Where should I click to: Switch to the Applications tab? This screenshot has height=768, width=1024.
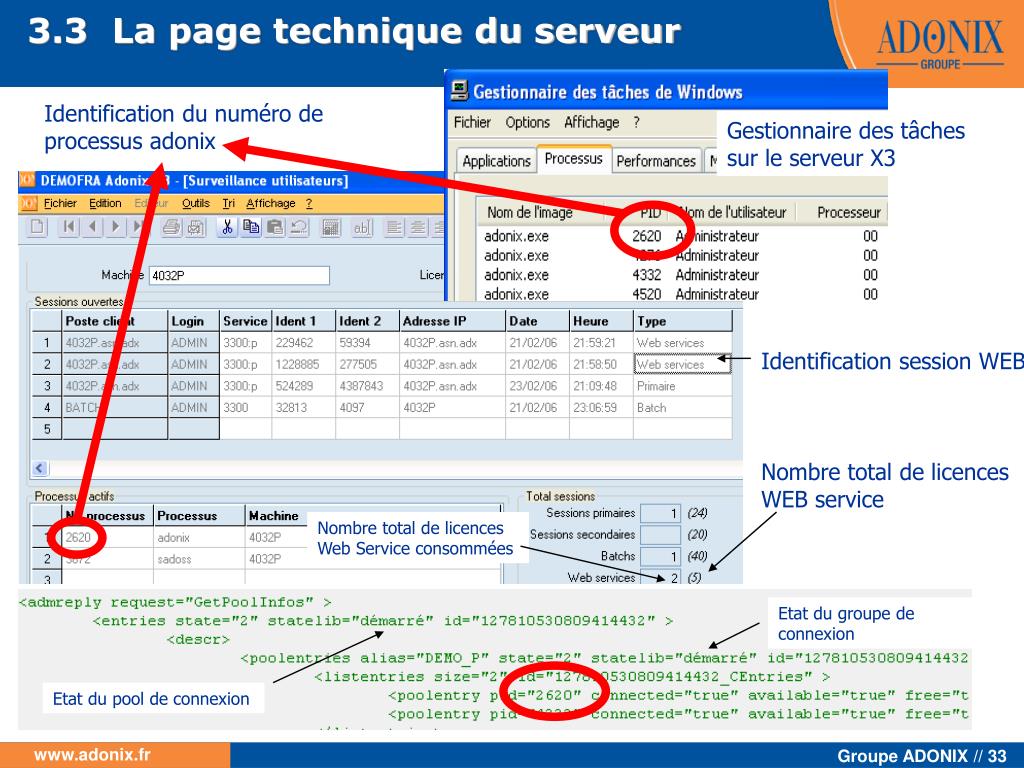[x=496, y=161]
